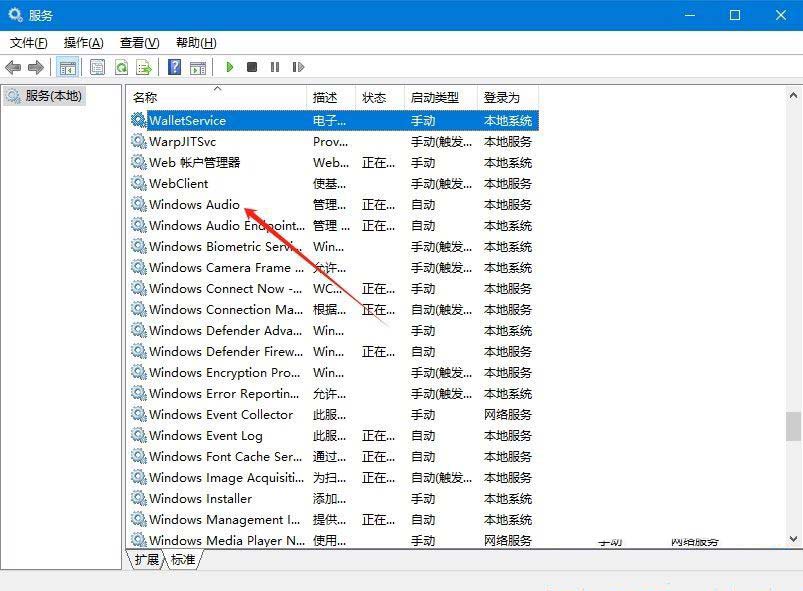Click the Forward arrow in the toolbar

point(36,67)
